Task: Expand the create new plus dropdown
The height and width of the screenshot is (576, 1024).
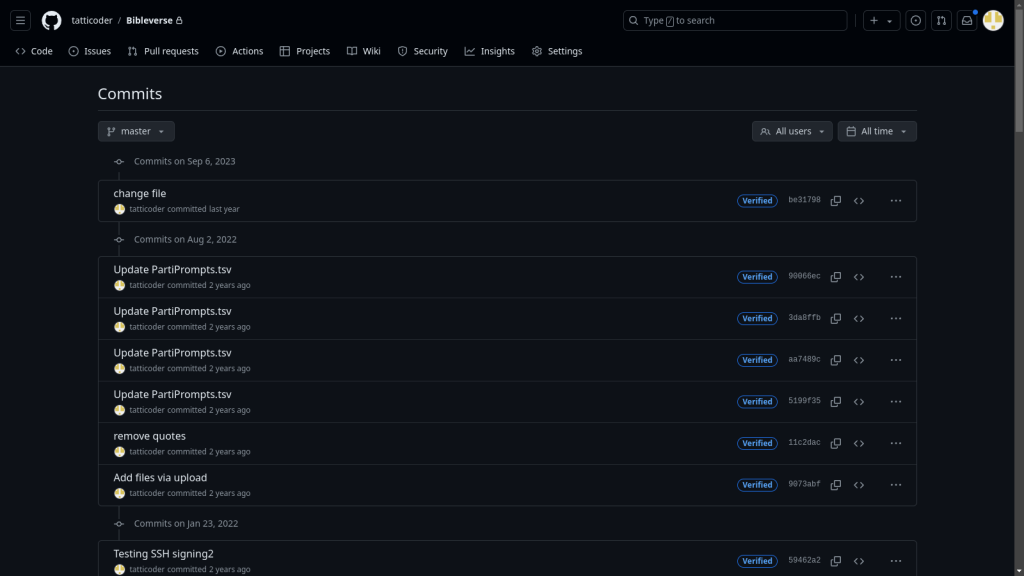Action: click(880, 20)
